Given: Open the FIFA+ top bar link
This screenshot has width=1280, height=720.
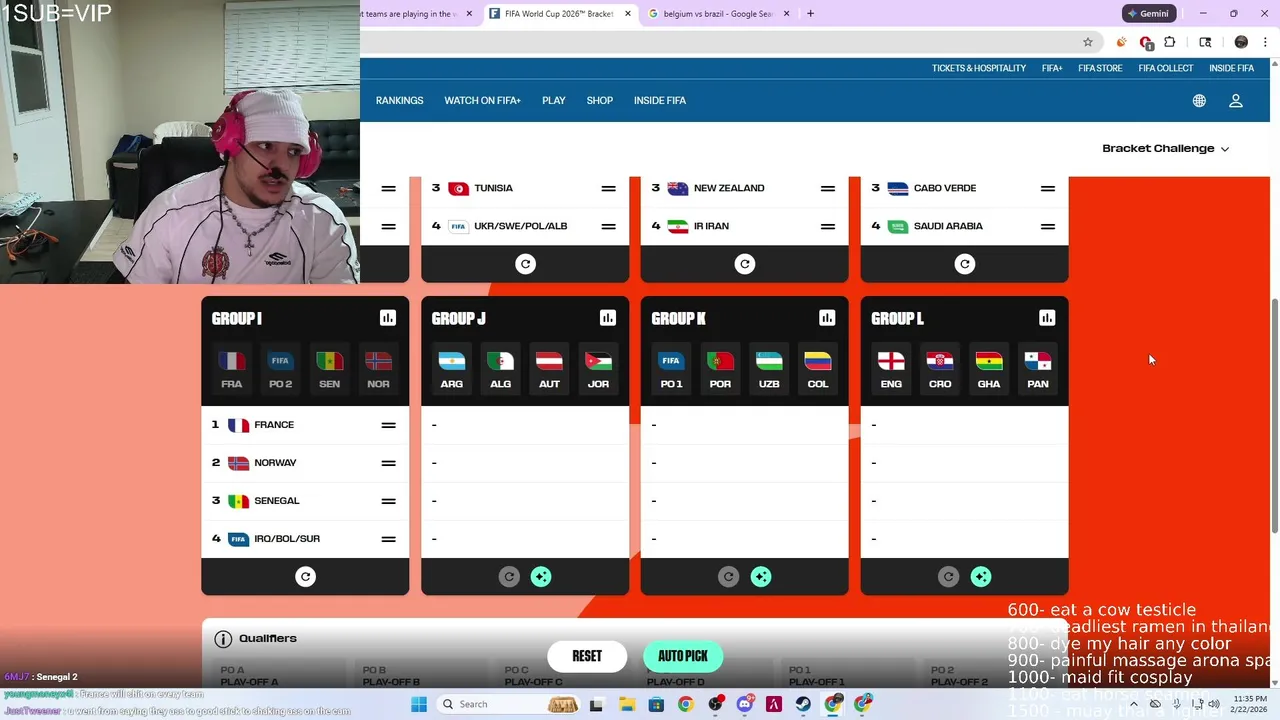Looking at the screenshot, I should click(1052, 68).
